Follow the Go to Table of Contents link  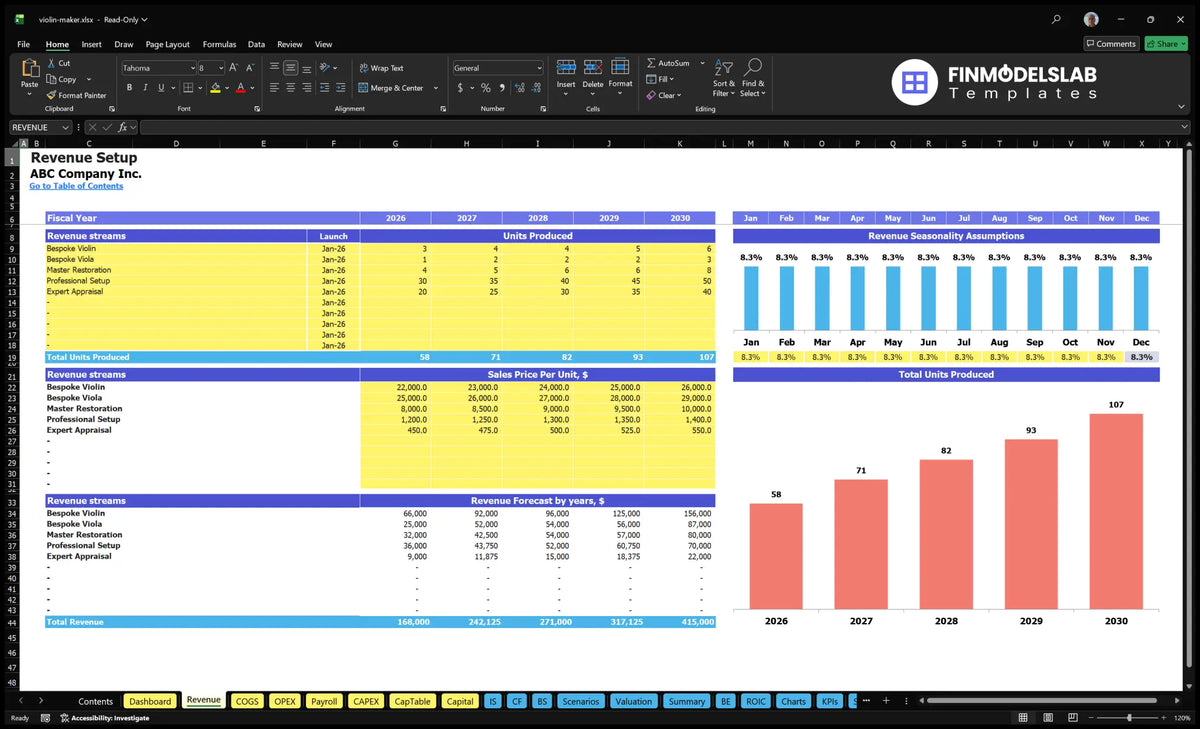[76, 186]
